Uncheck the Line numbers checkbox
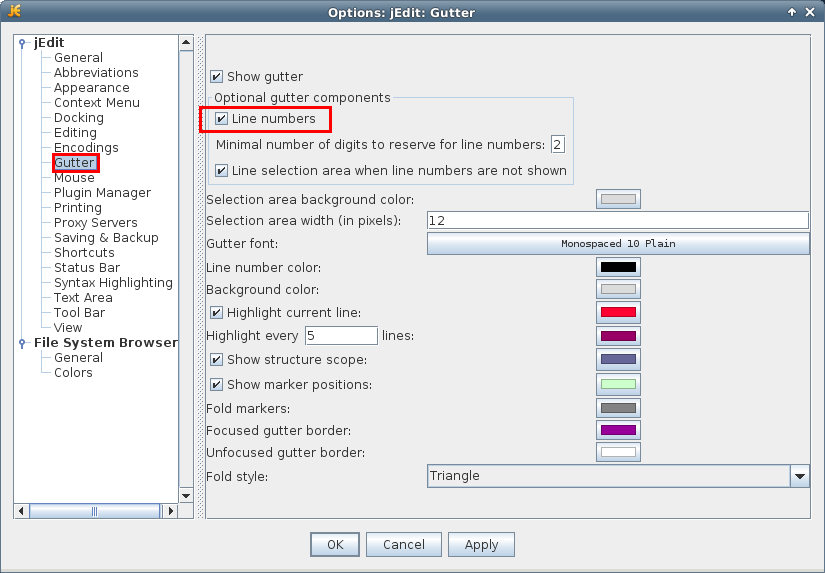Image resolution: width=825 pixels, height=573 pixels. tap(221, 119)
